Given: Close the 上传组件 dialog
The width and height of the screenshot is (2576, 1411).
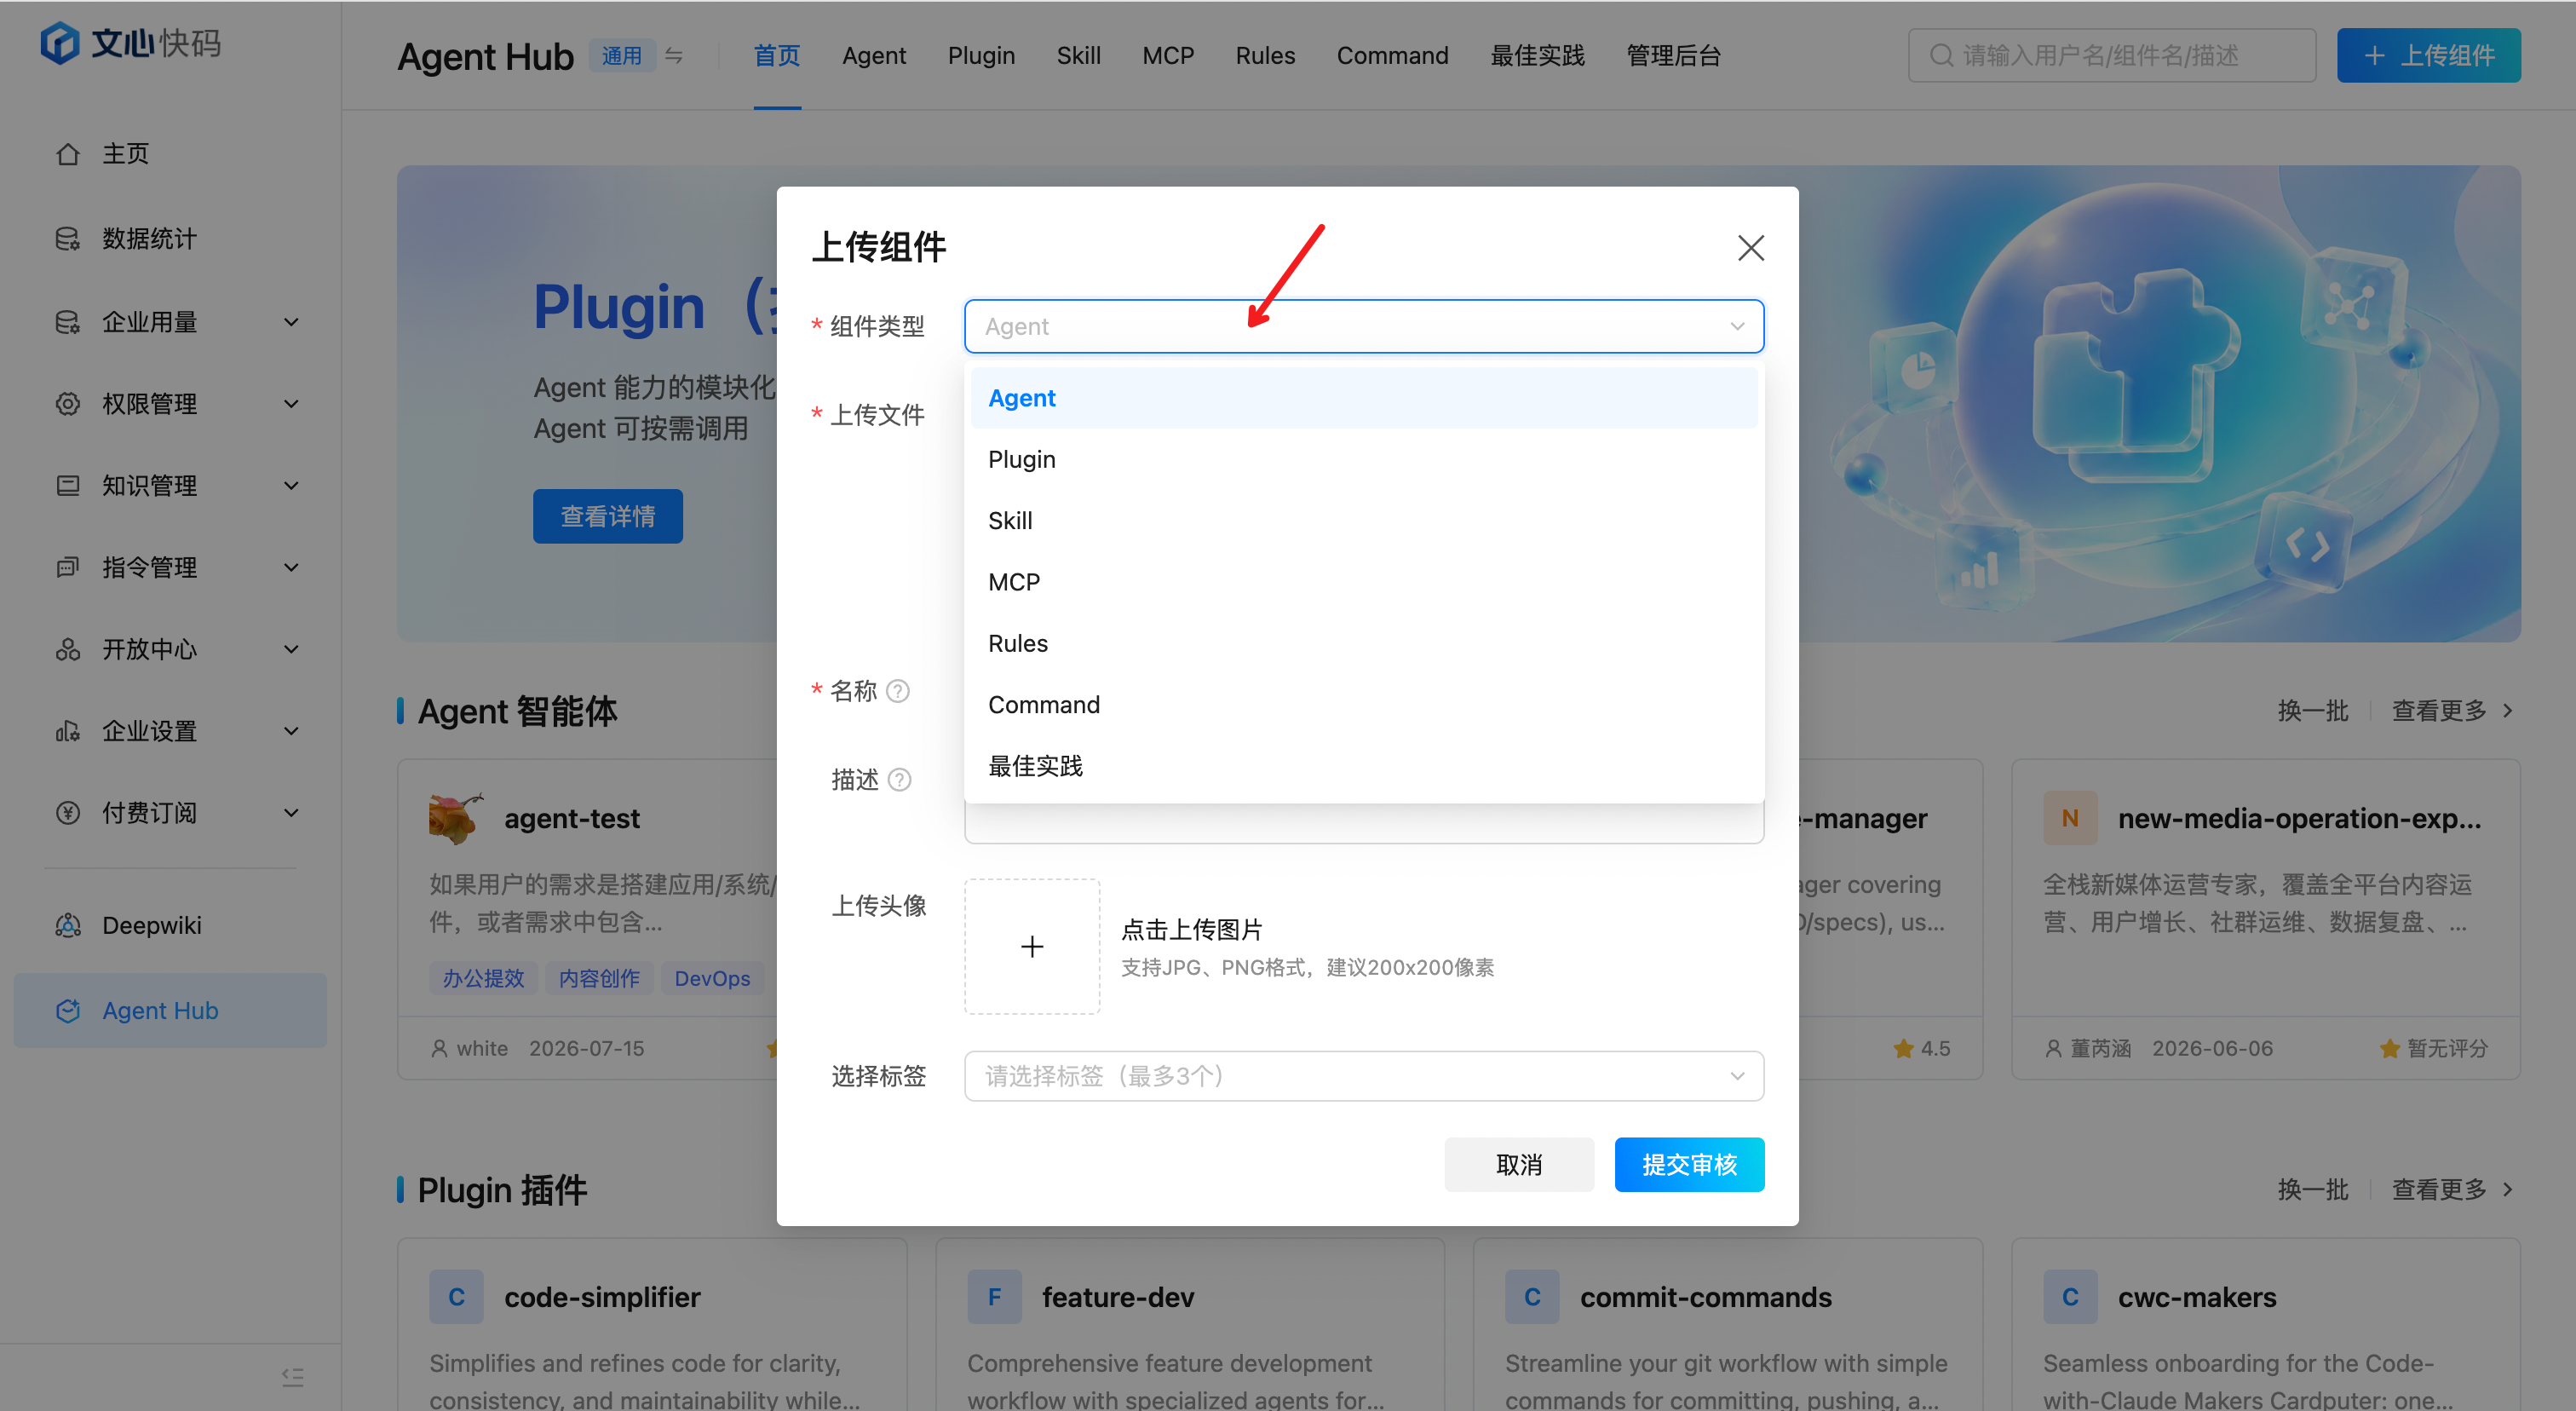Looking at the screenshot, I should (x=1750, y=247).
